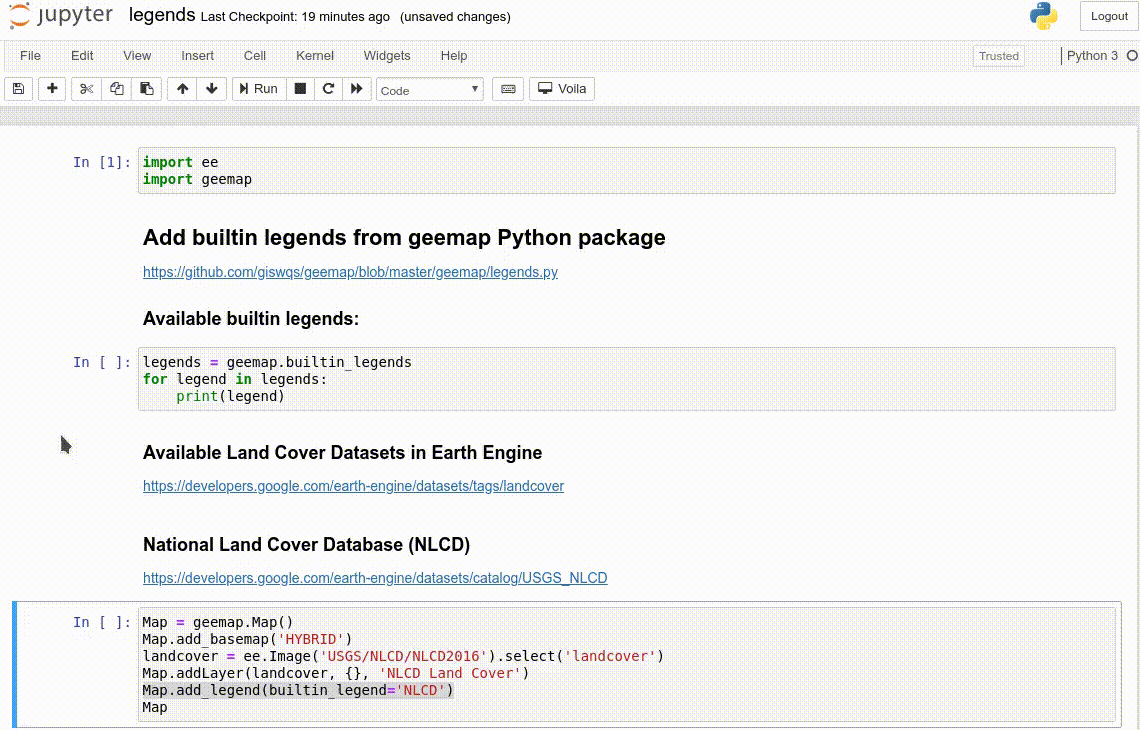1140x730 pixels.
Task: Open the Kernel menu
Action: 315,56
